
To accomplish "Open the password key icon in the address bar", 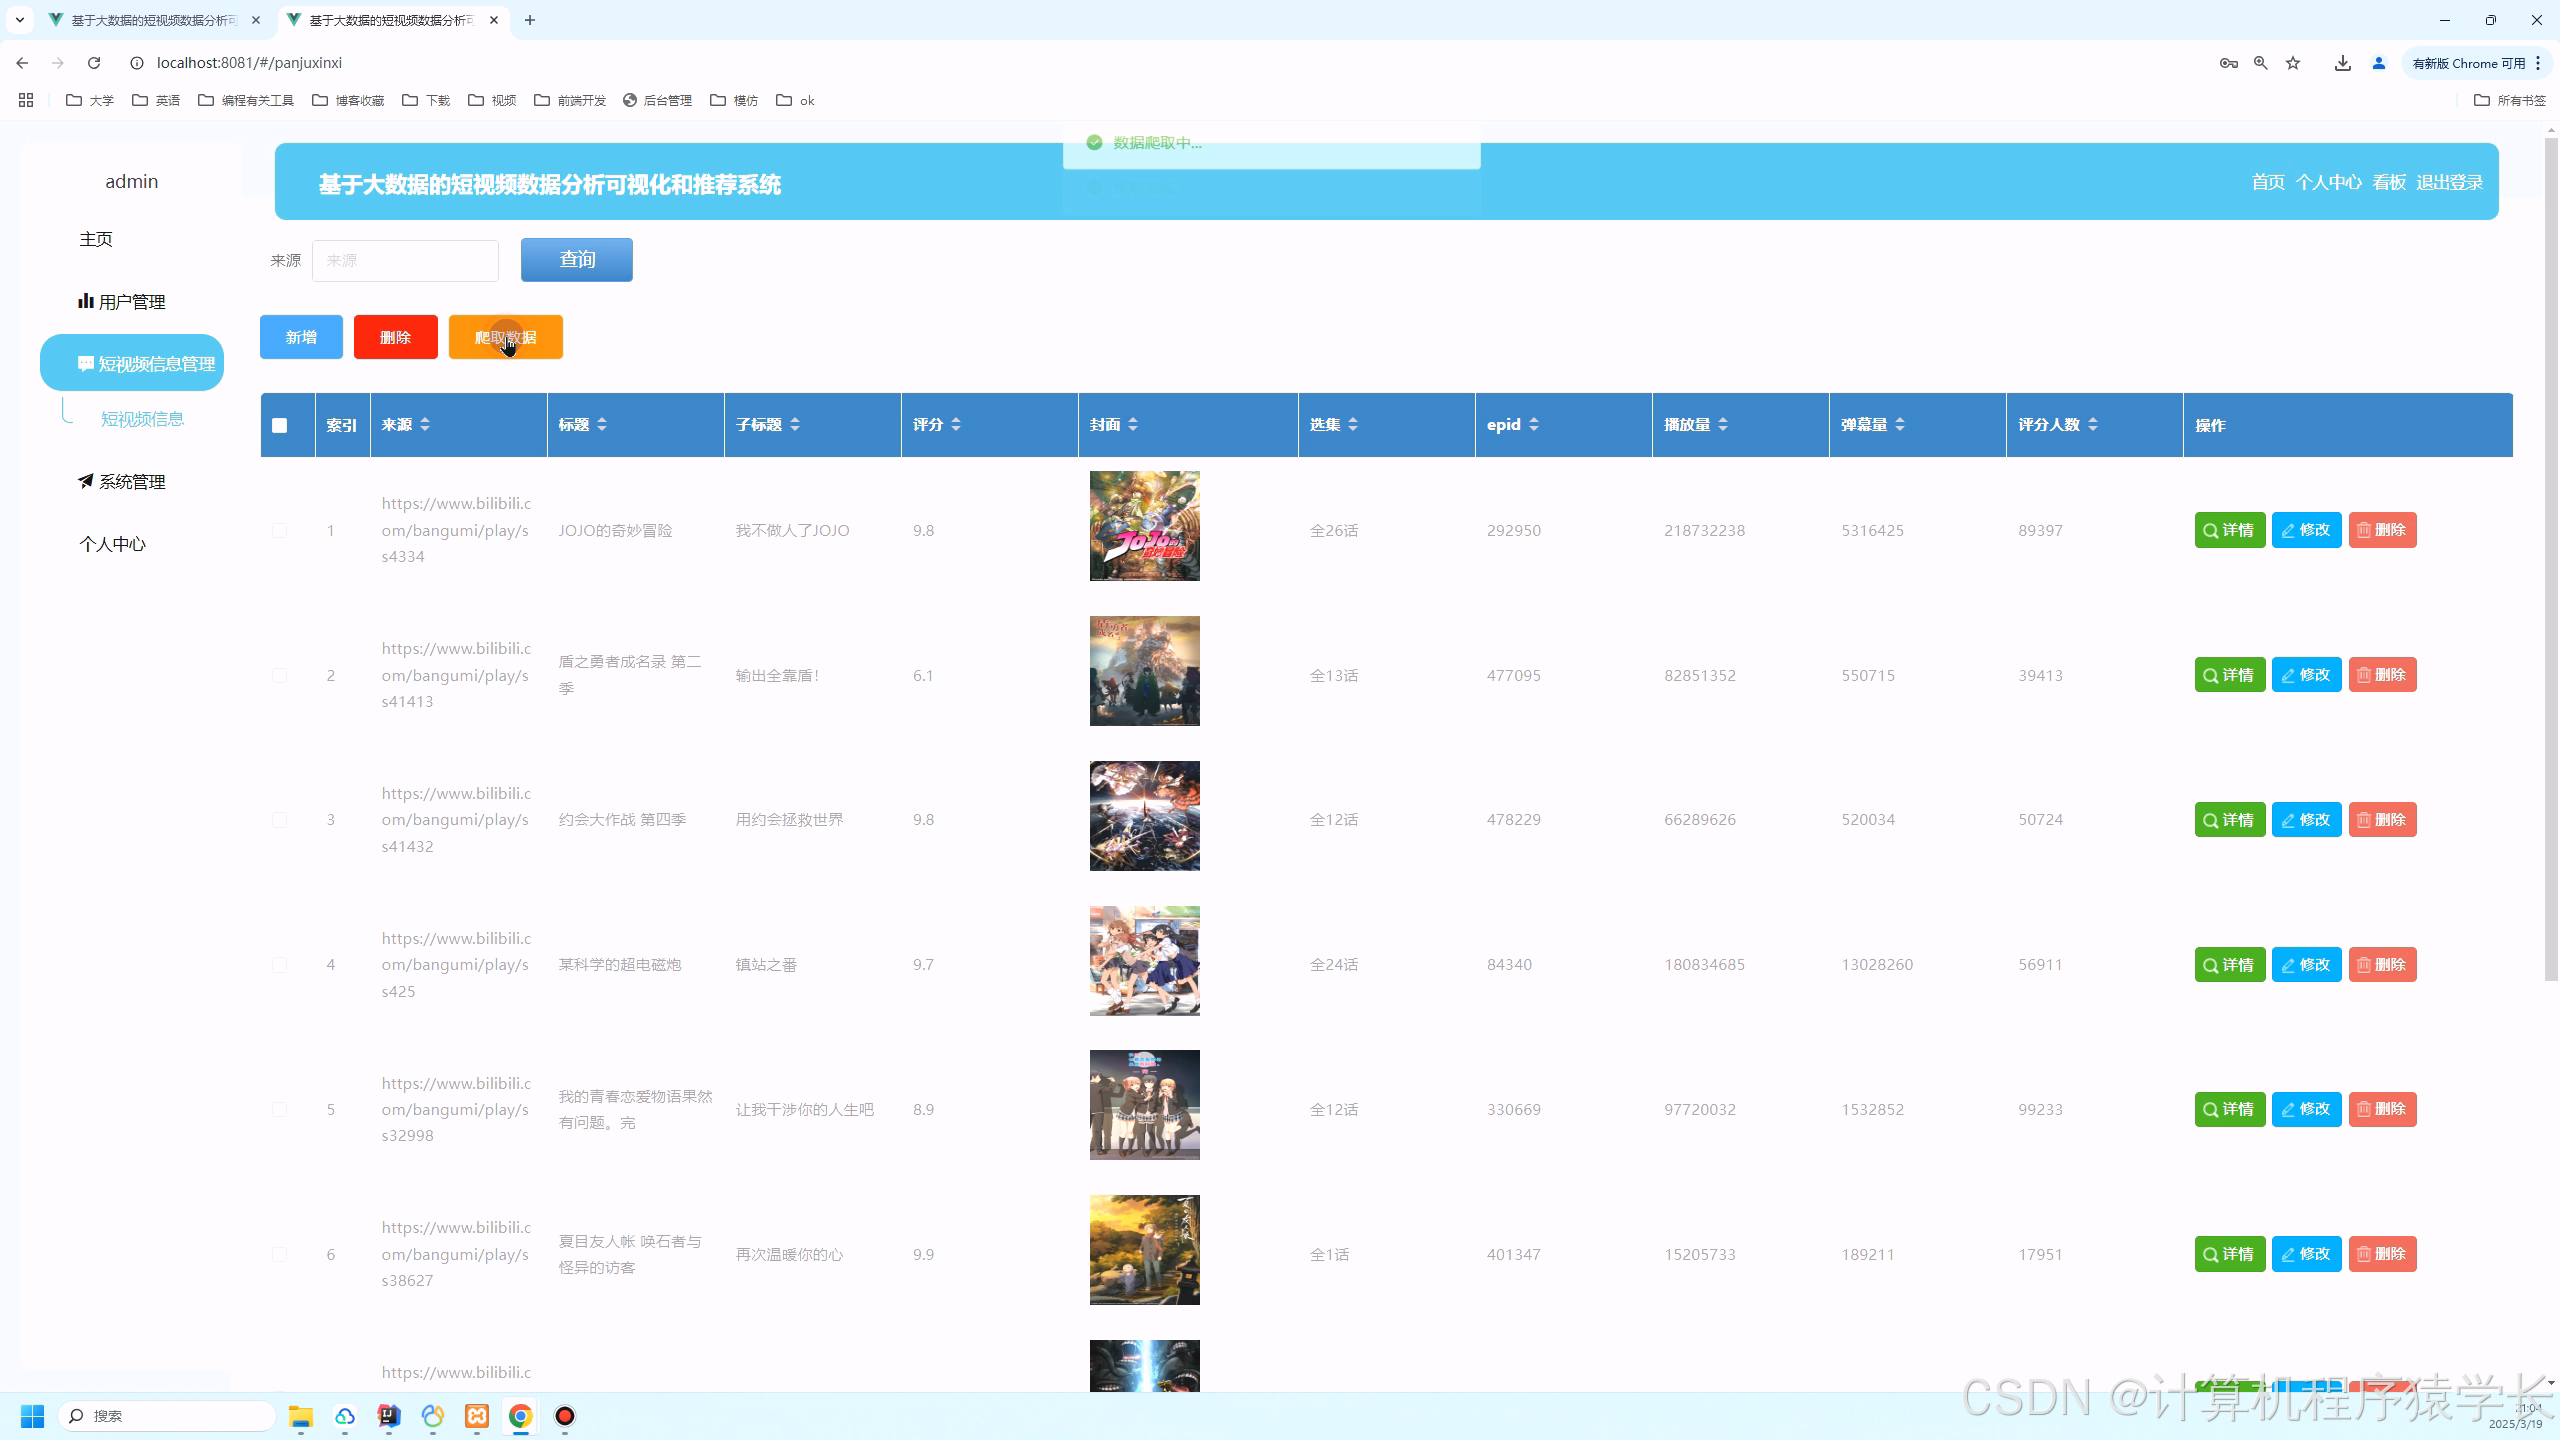I will [x=2228, y=63].
